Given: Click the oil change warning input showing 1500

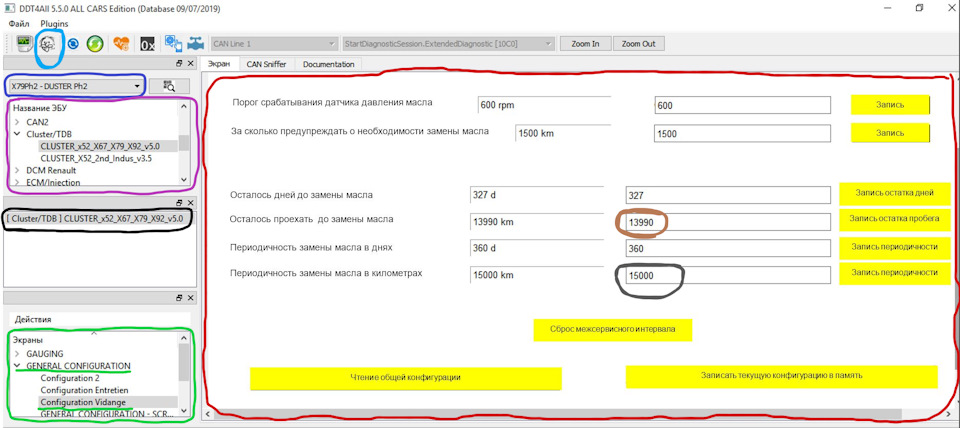Looking at the screenshot, I should click(x=742, y=133).
